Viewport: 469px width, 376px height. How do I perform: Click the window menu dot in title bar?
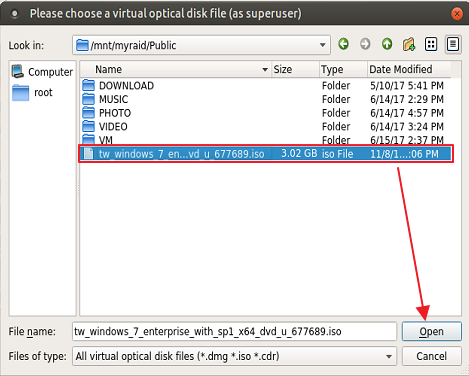[x=15, y=14]
